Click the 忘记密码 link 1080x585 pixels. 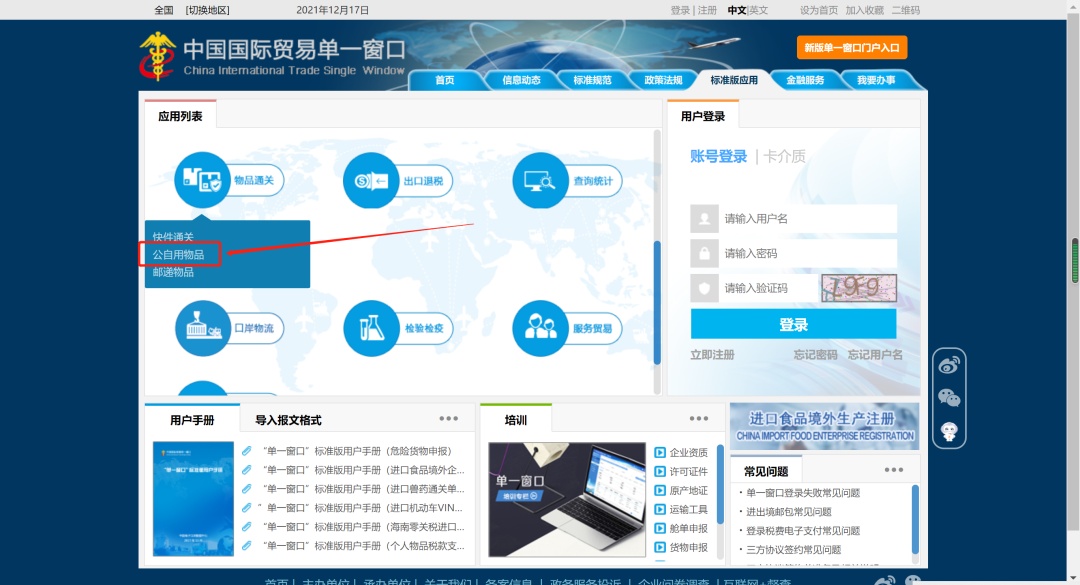click(x=815, y=355)
